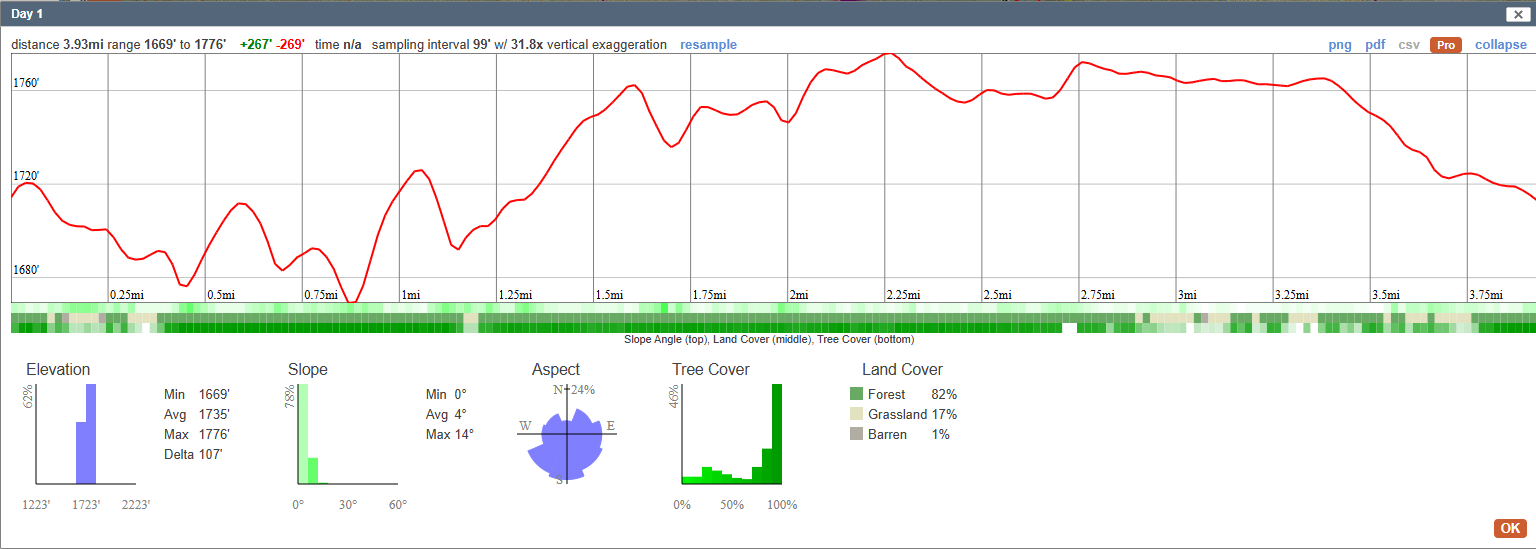
Task: Click the time n/a text
Action: click(x=338, y=45)
